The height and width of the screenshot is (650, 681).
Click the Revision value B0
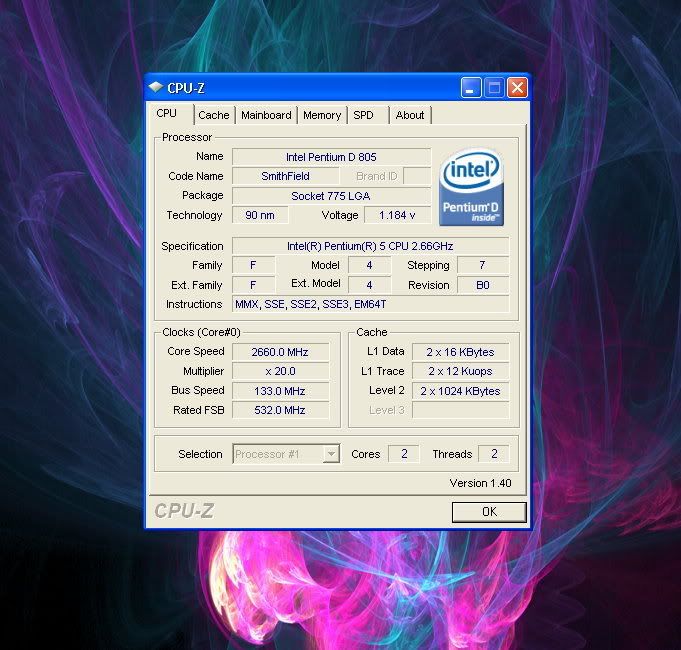[483, 285]
